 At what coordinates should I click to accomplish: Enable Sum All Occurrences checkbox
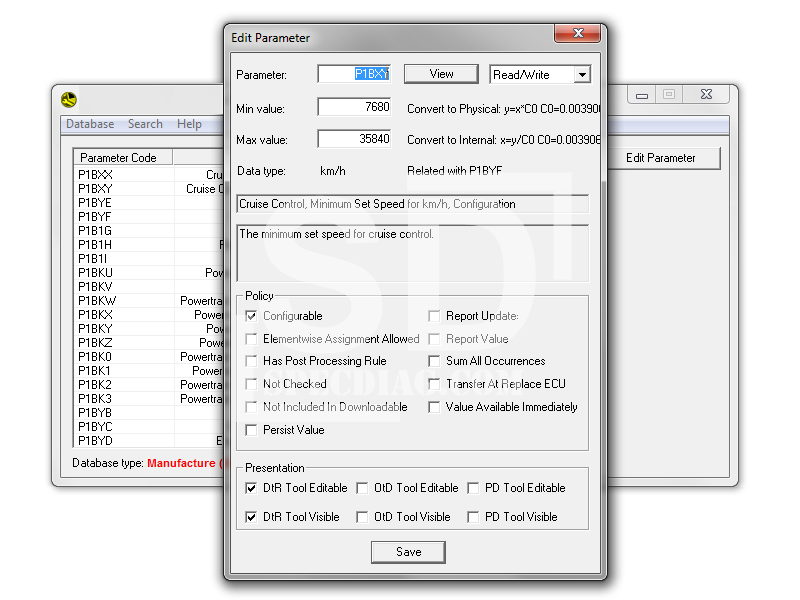point(435,361)
